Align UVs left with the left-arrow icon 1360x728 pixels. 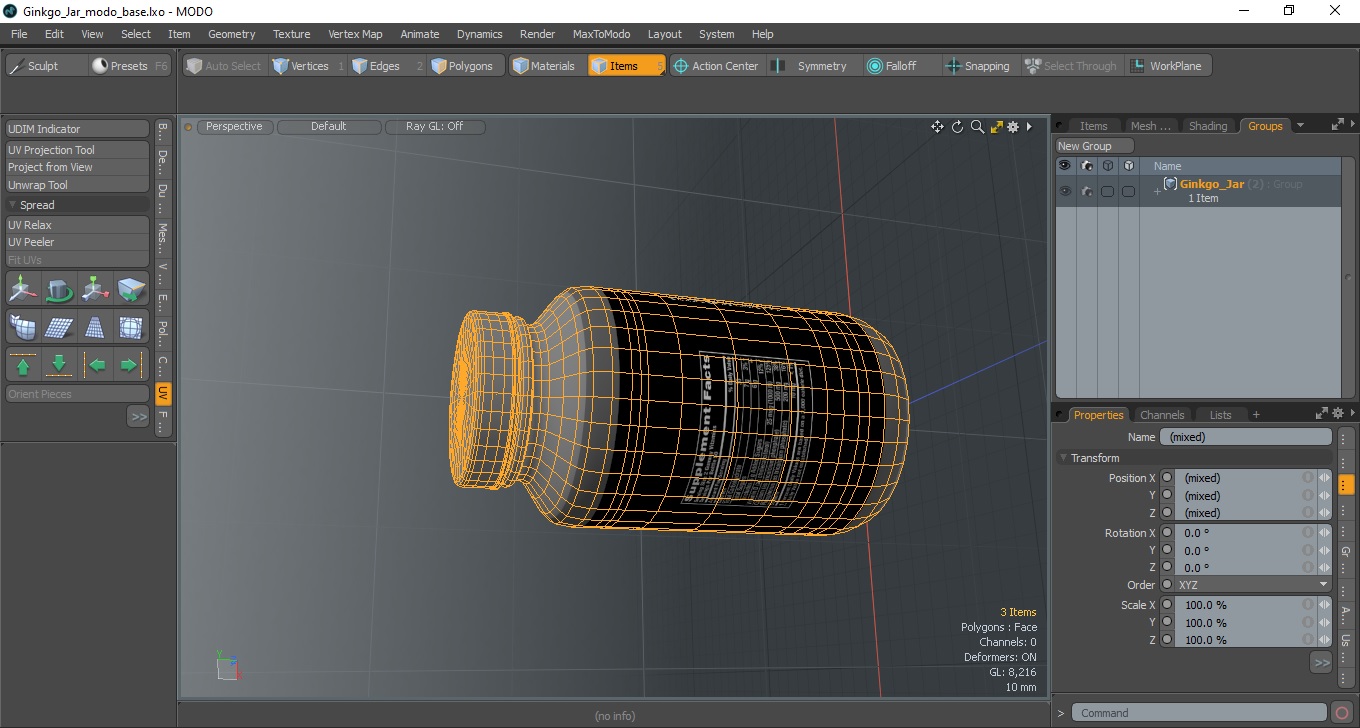coord(95,365)
